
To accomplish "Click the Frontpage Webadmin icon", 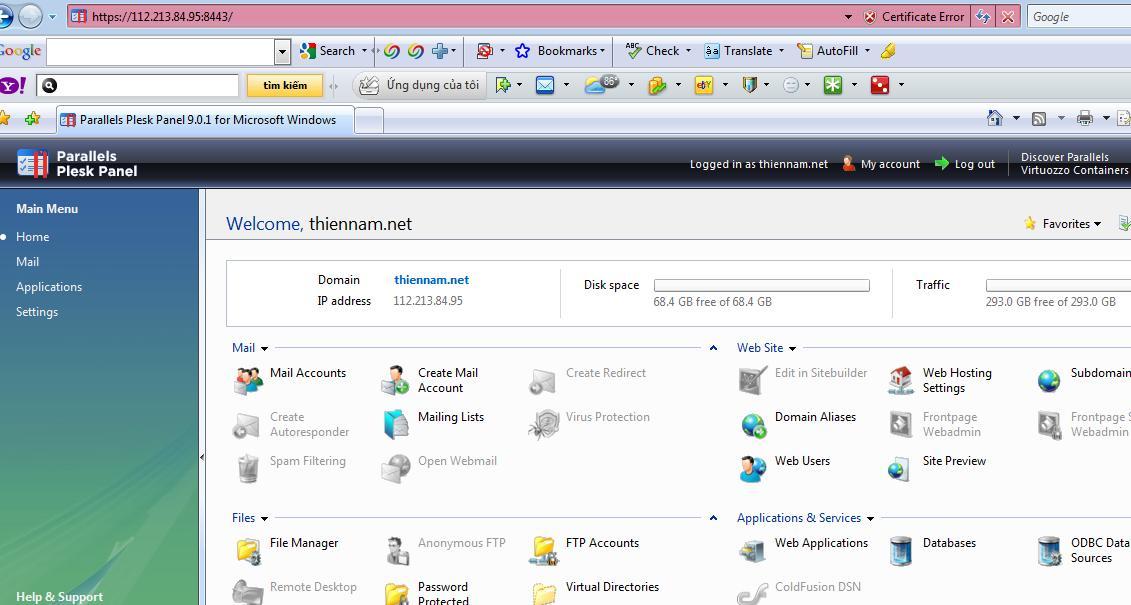I will coord(900,424).
